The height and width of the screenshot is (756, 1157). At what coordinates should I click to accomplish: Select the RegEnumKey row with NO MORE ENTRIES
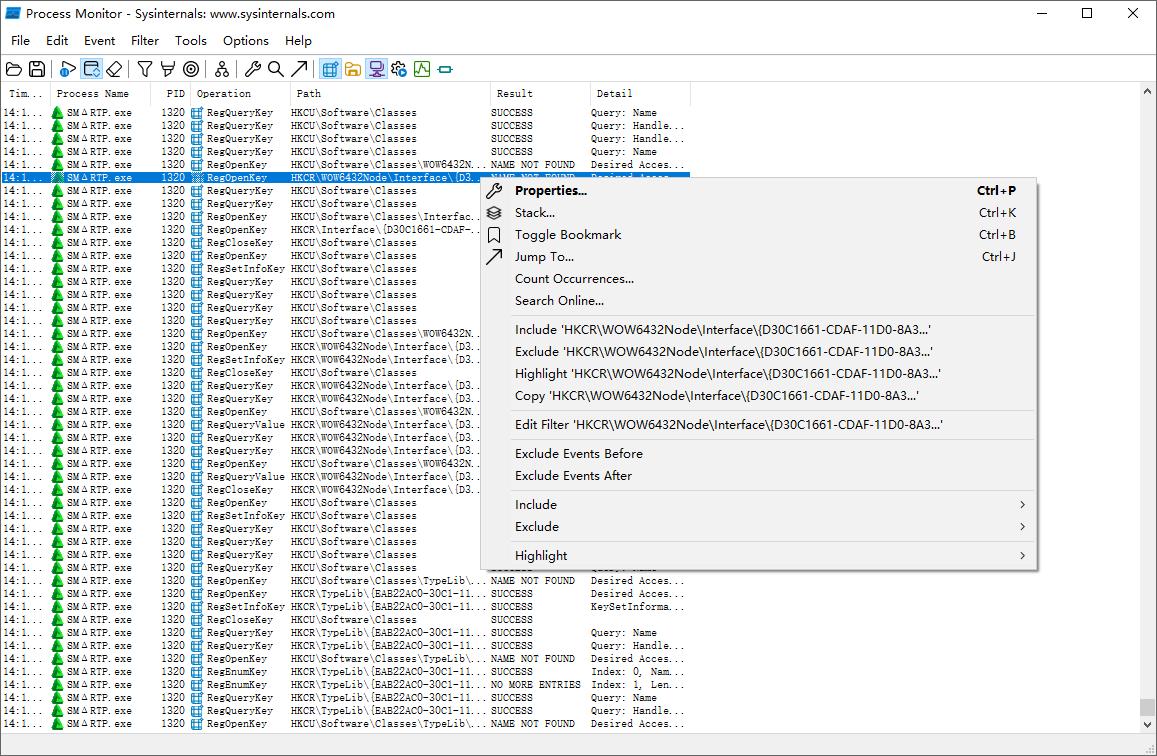[x=345, y=684]
